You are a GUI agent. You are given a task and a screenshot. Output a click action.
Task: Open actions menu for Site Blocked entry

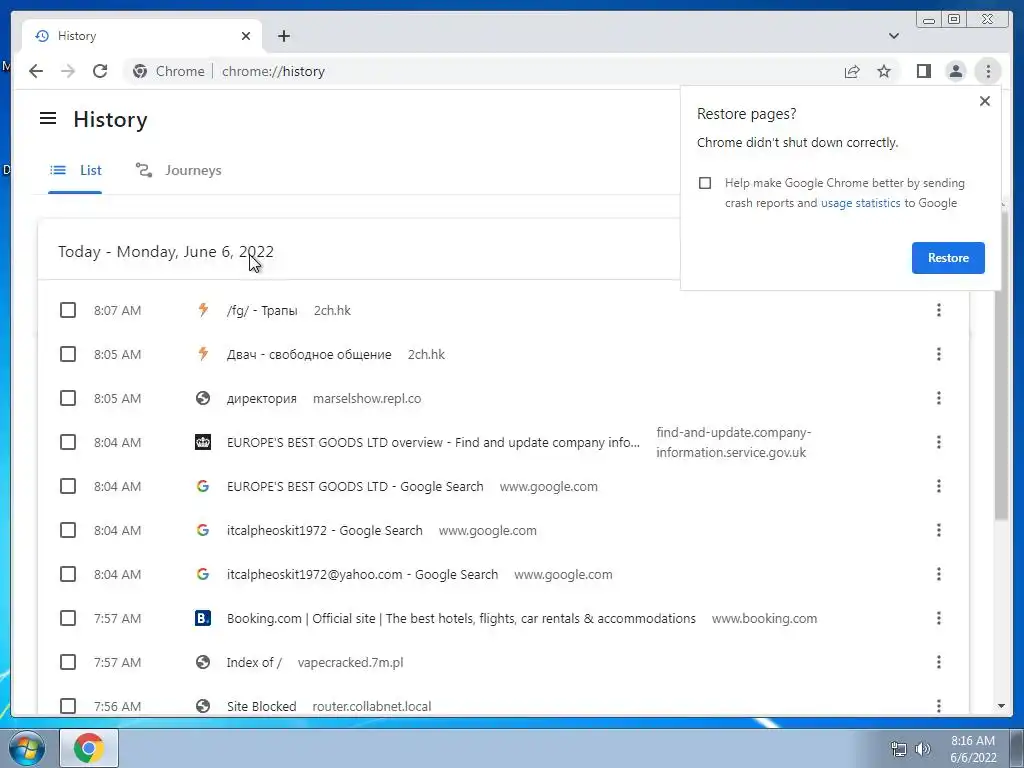pyautogui.click(x=938, y=706)
